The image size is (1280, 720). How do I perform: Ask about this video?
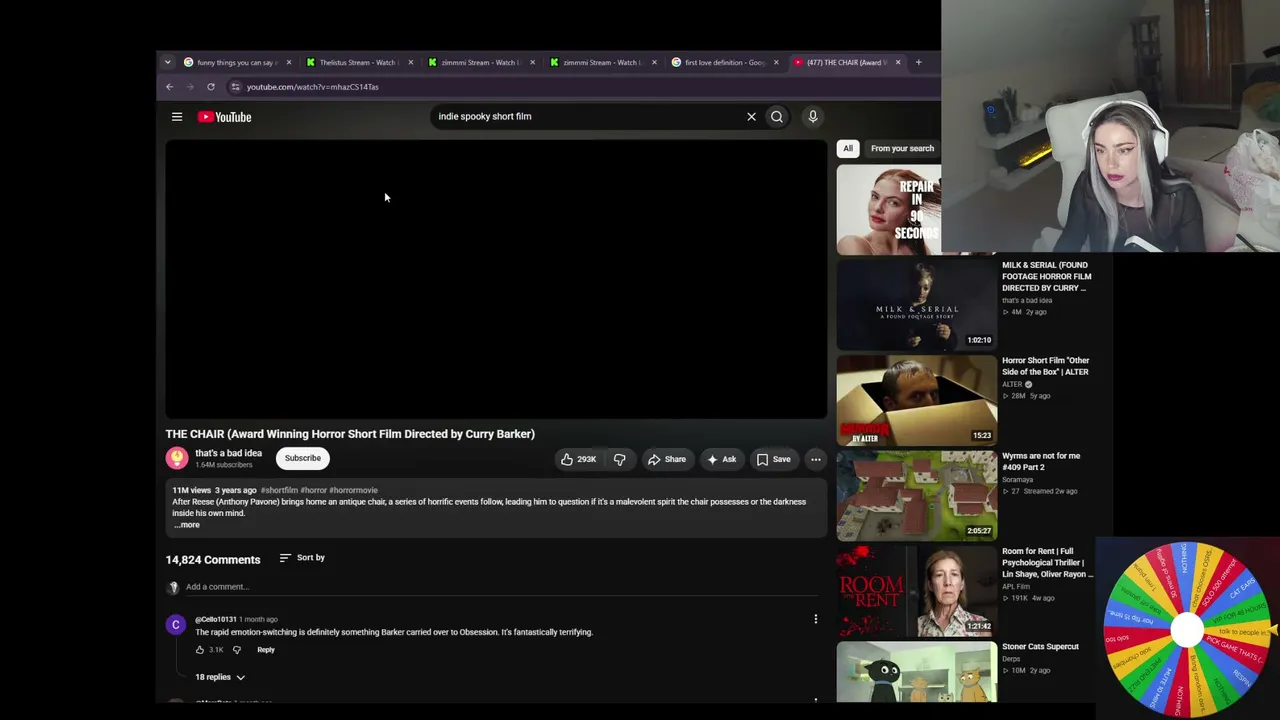coord(721,459)
